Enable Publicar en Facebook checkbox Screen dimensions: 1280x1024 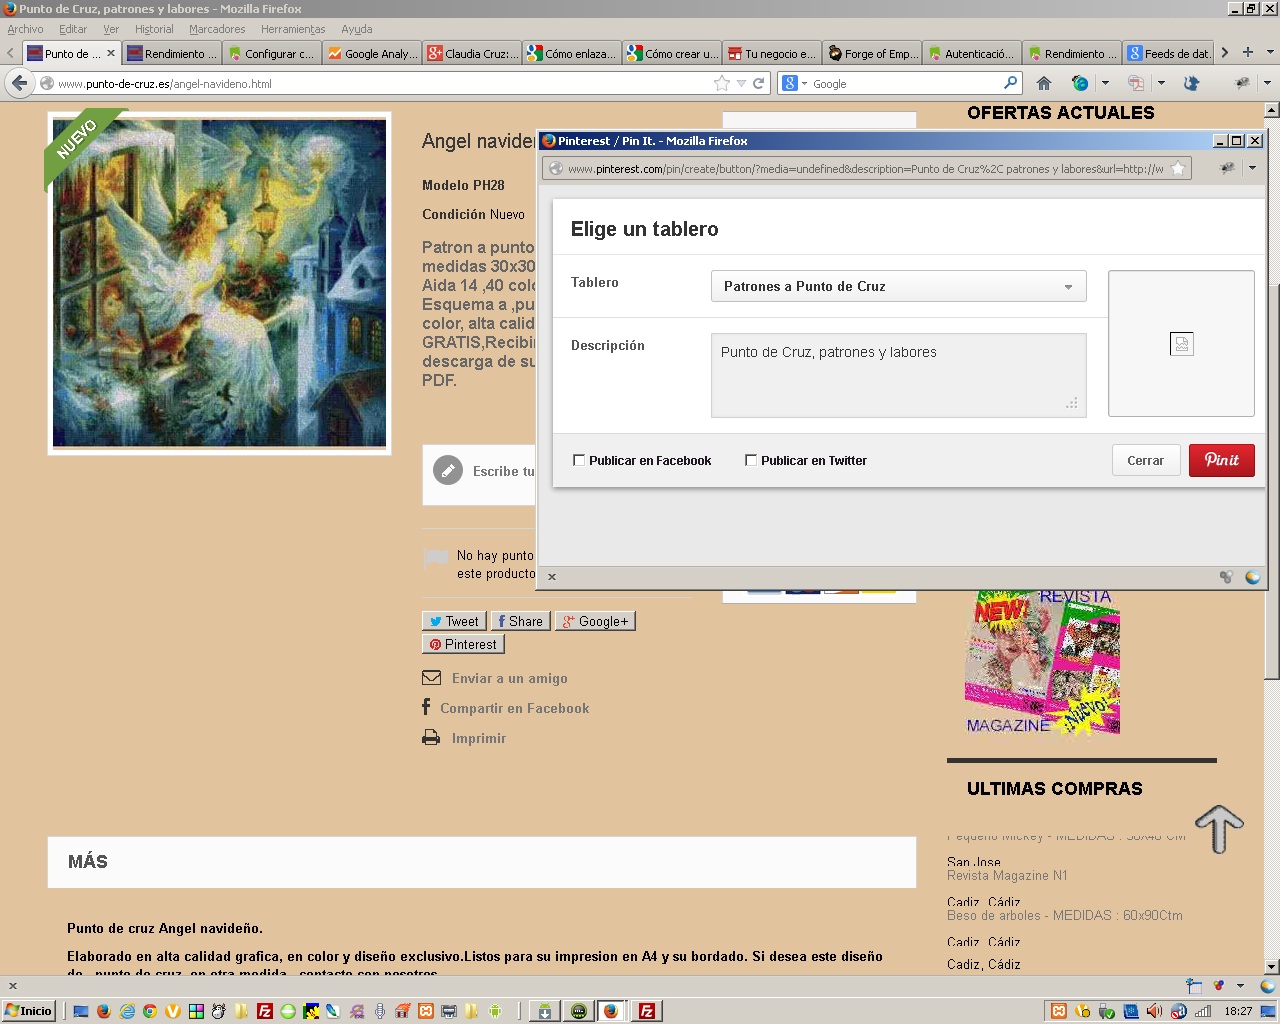(x=579, y=460)
